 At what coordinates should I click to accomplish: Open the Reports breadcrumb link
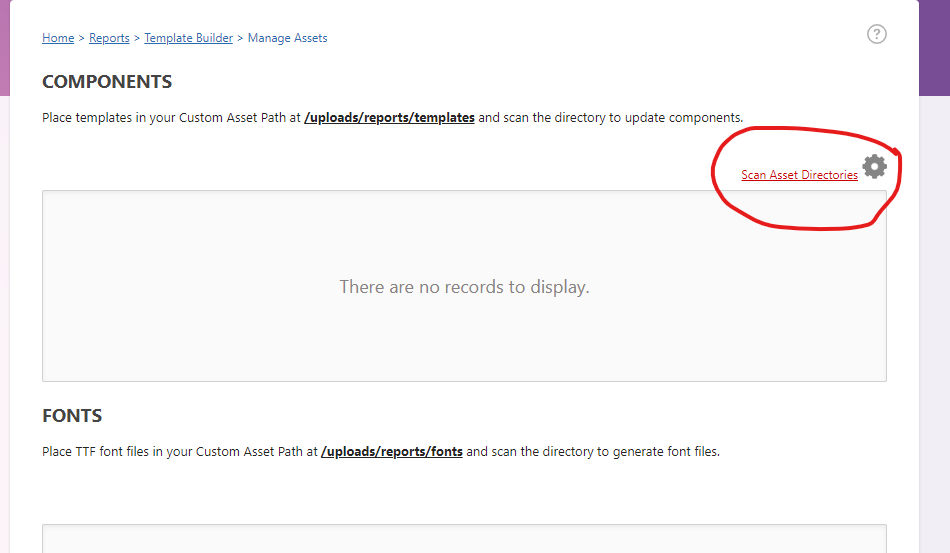pos(109,38)
